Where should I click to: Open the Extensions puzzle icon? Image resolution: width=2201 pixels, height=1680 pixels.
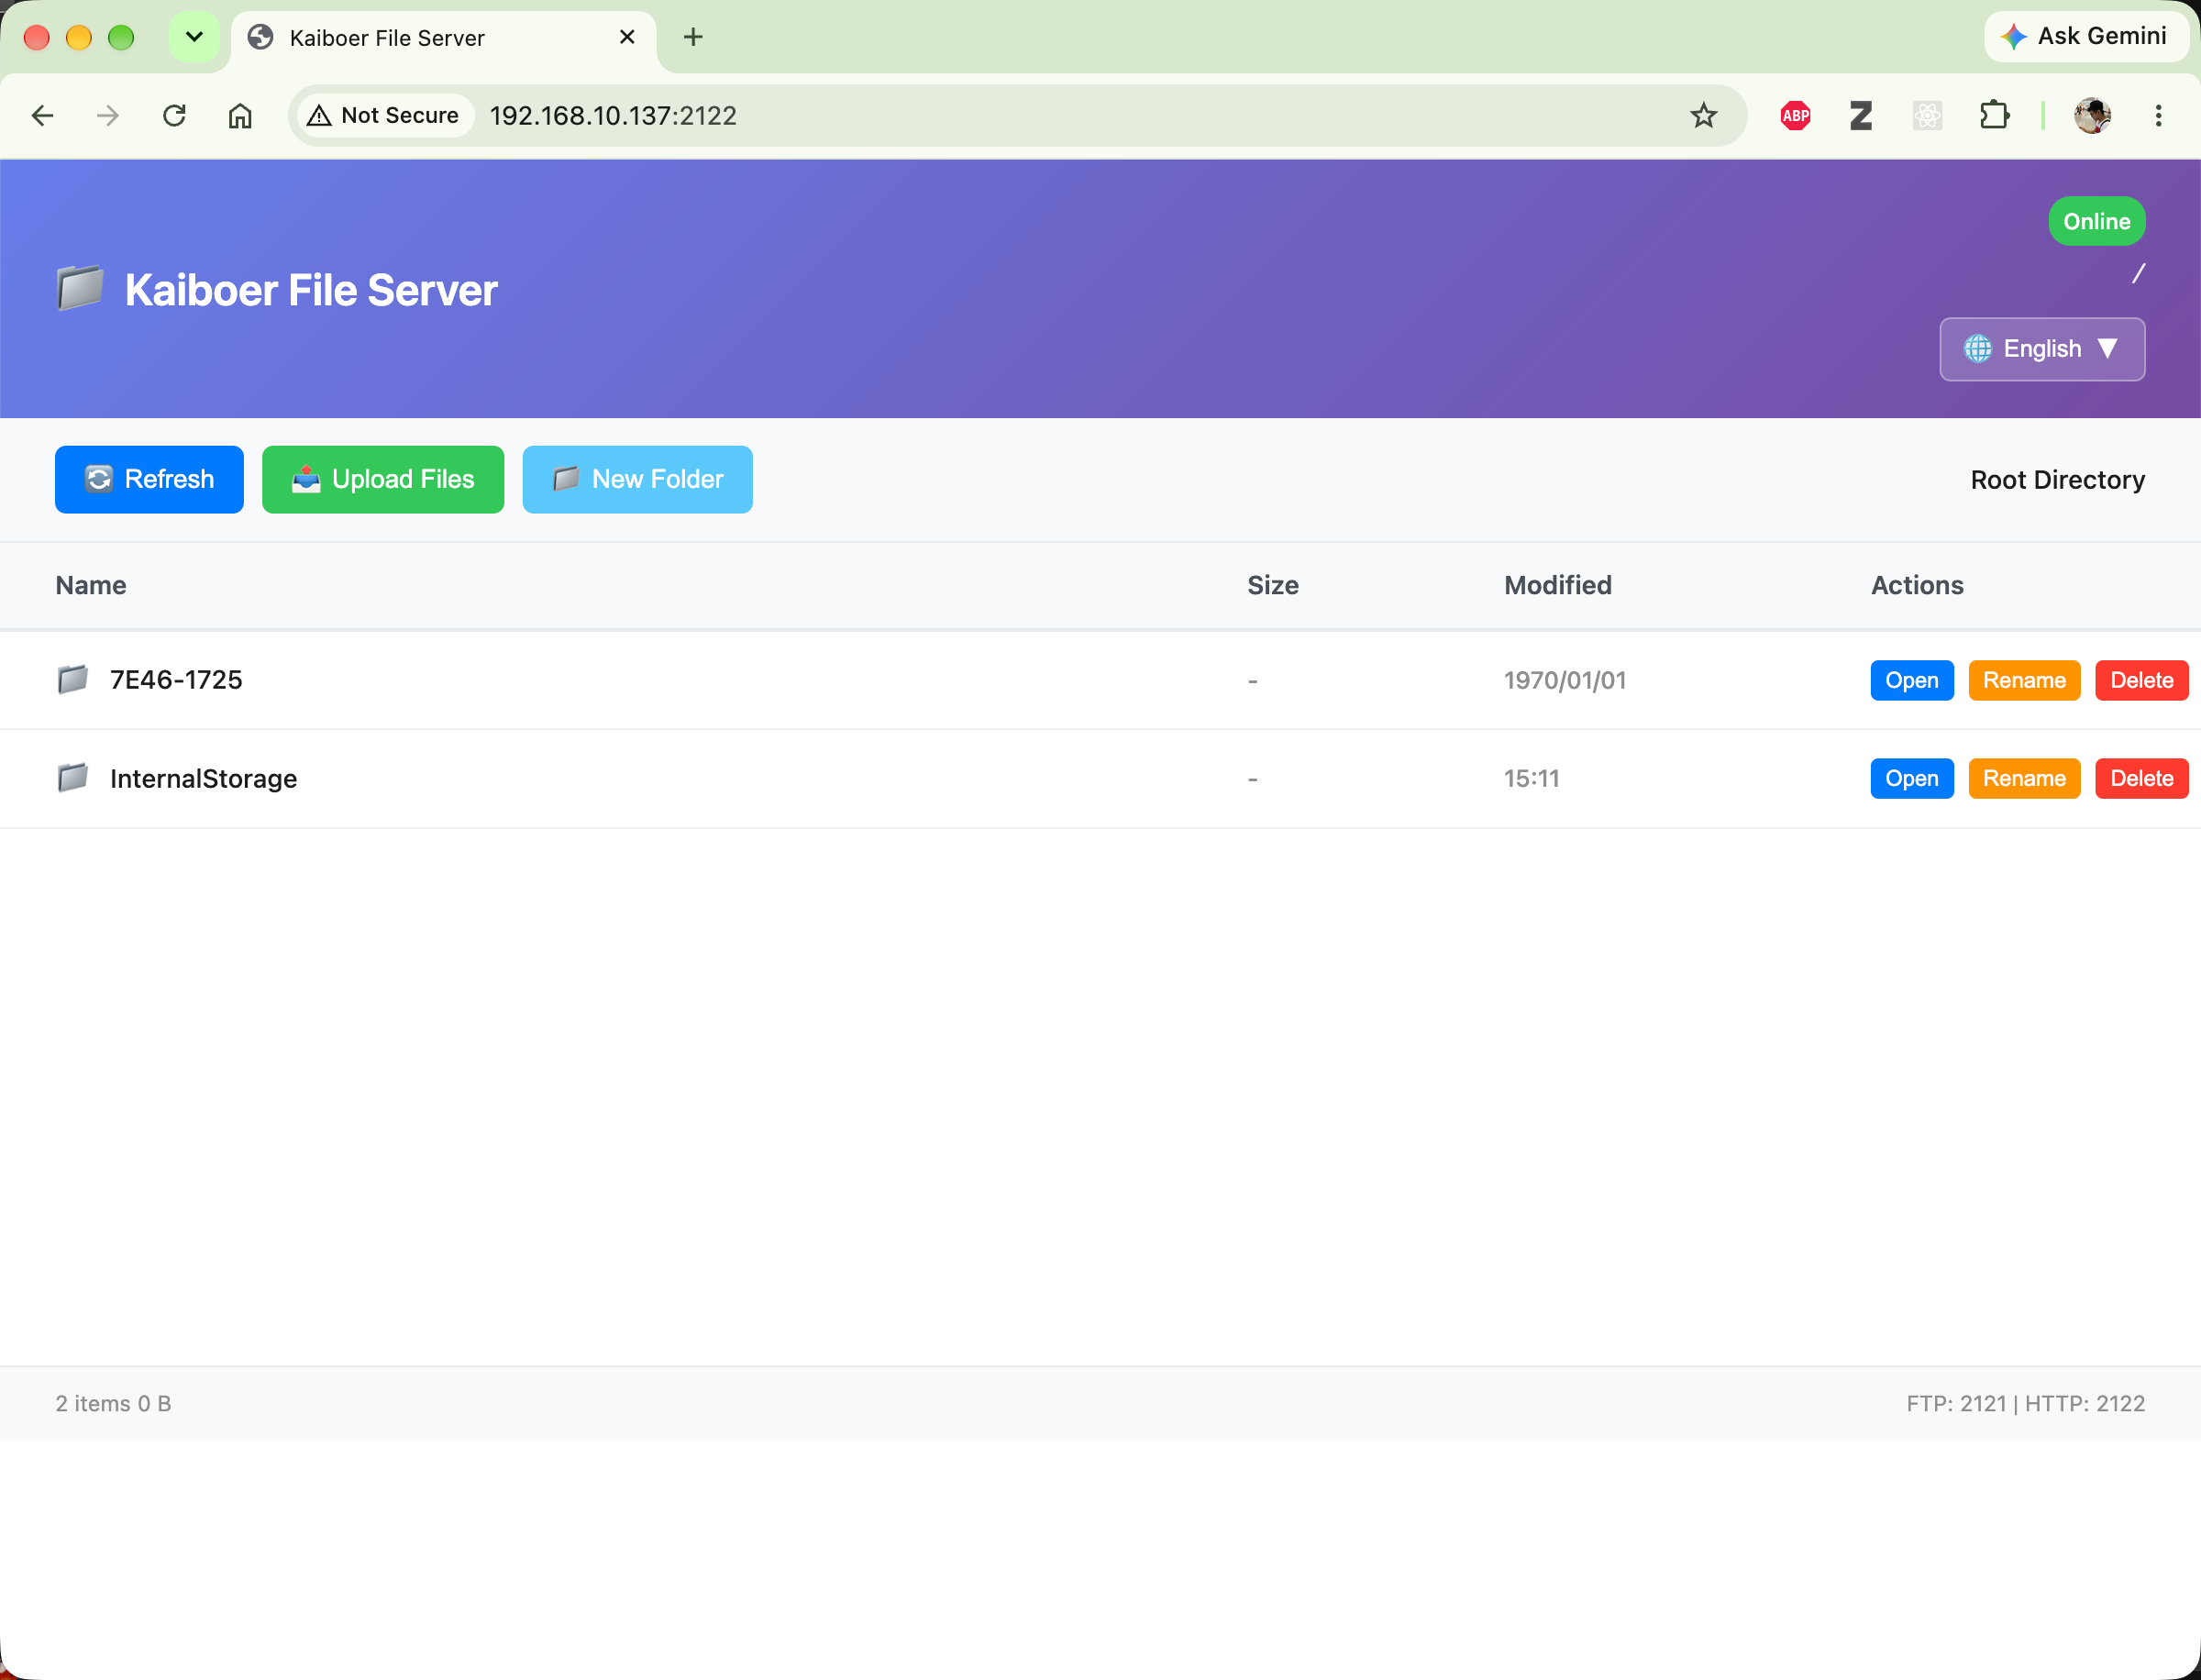coord(1994,116)
